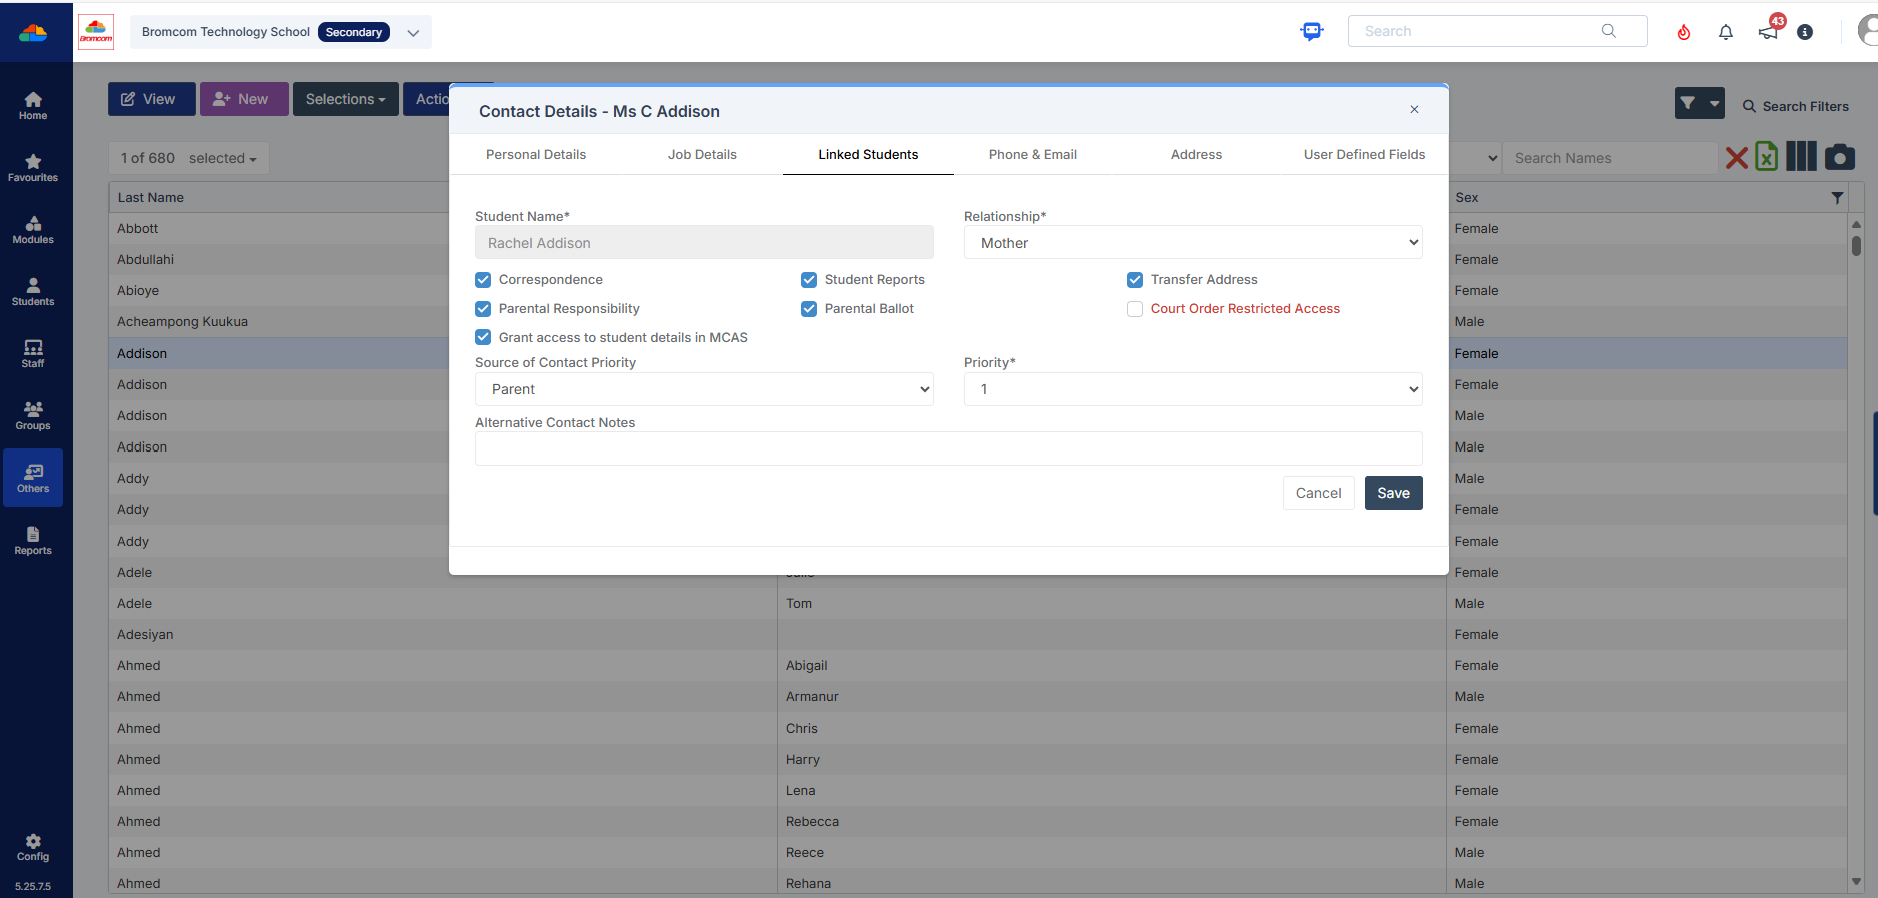The image size is (1878, 898).
Task: Save the contact details
Action: (x=1393, y=493)
